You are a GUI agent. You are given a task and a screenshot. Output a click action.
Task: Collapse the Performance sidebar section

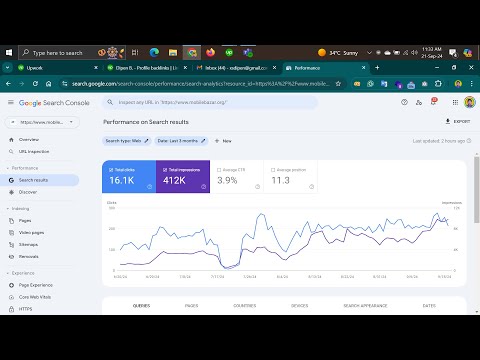23,168
